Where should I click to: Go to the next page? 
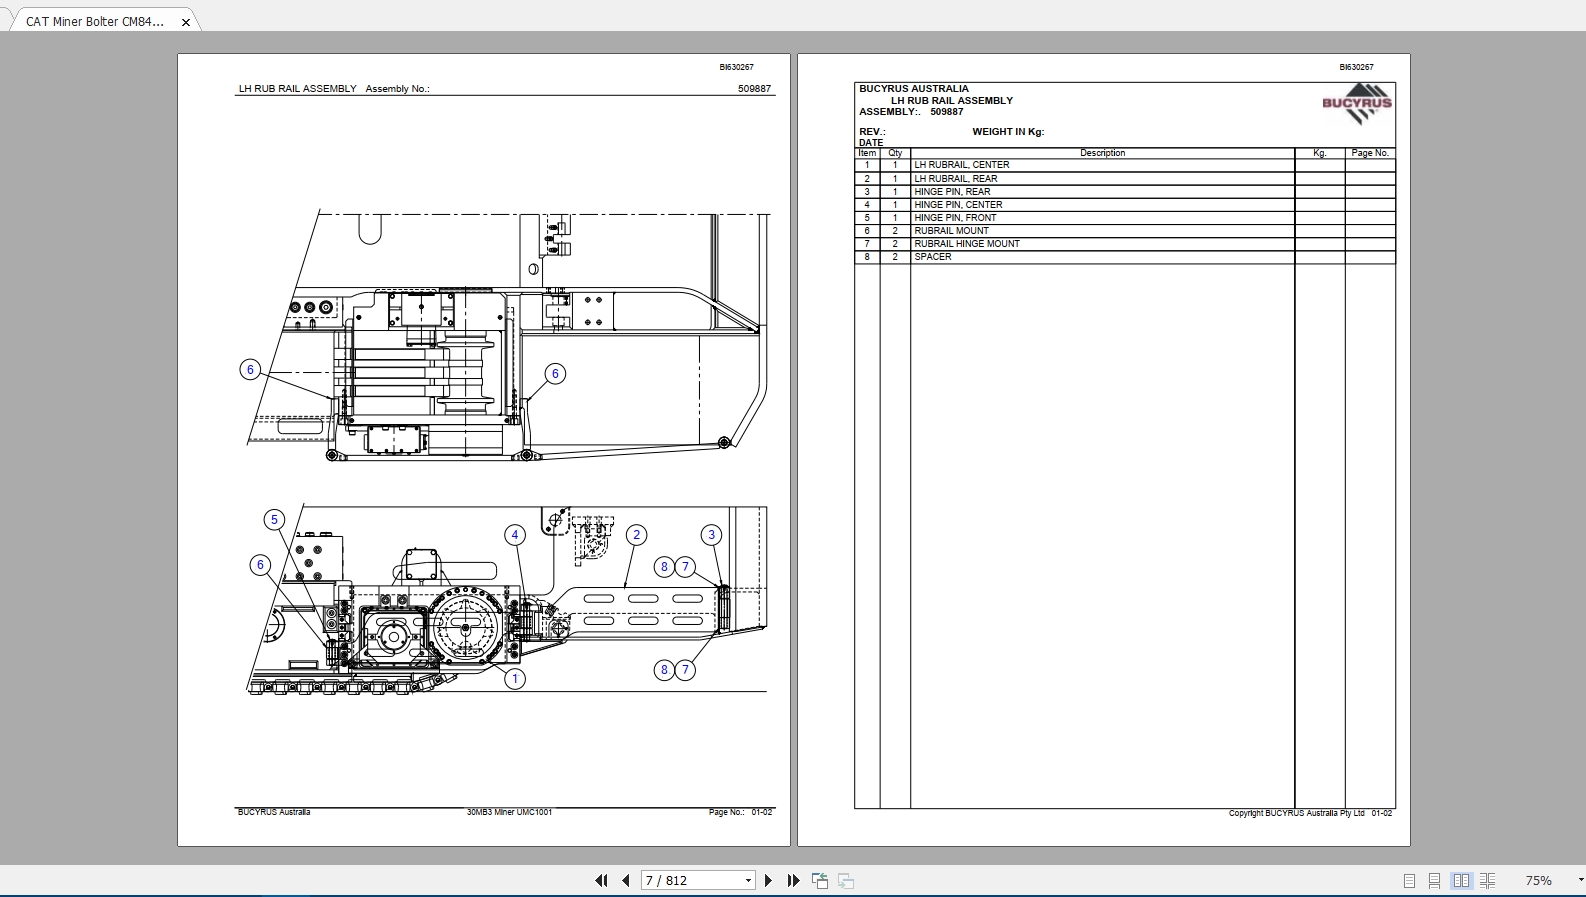(x=768, y=880)
